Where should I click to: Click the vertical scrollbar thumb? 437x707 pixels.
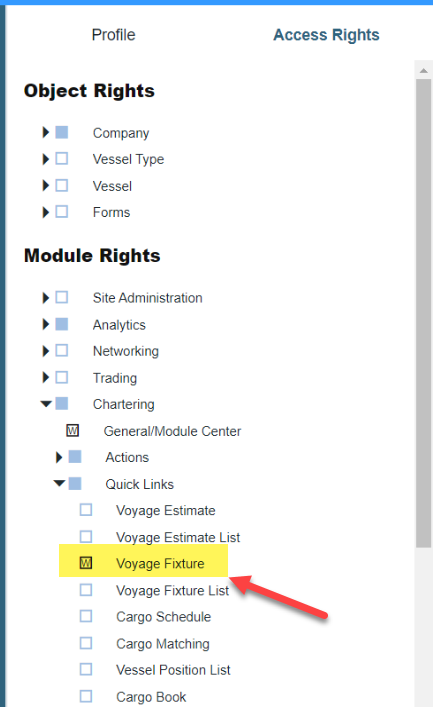(x=423, y=313)
